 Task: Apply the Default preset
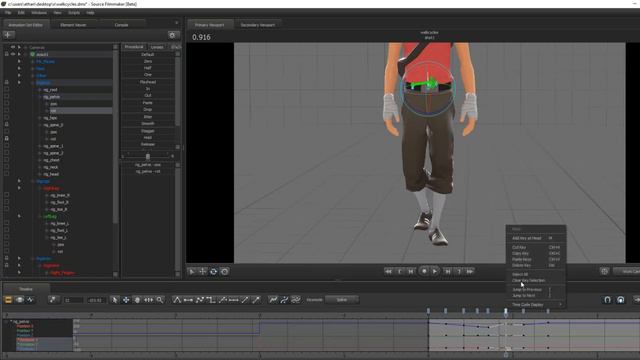[x=148, y=54]
